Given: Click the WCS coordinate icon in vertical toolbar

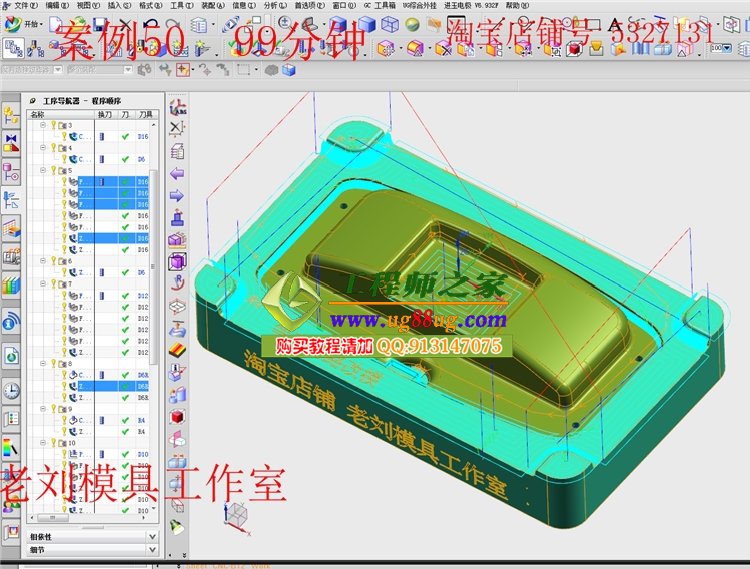Looking at the screenshot, I should click(x=178, y=107).
